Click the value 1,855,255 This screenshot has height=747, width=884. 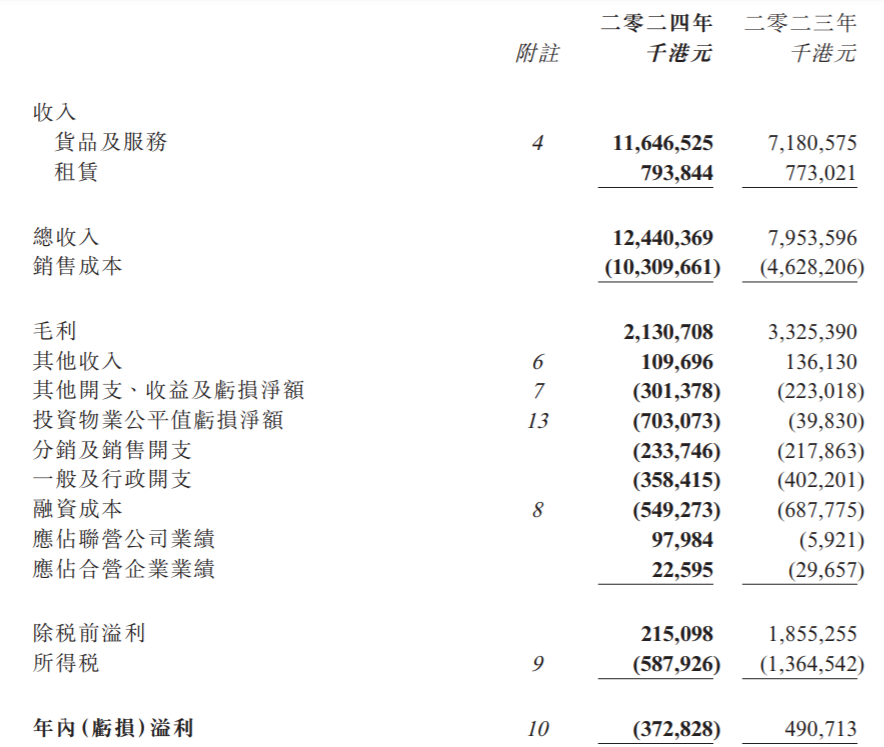coord(812,634)
